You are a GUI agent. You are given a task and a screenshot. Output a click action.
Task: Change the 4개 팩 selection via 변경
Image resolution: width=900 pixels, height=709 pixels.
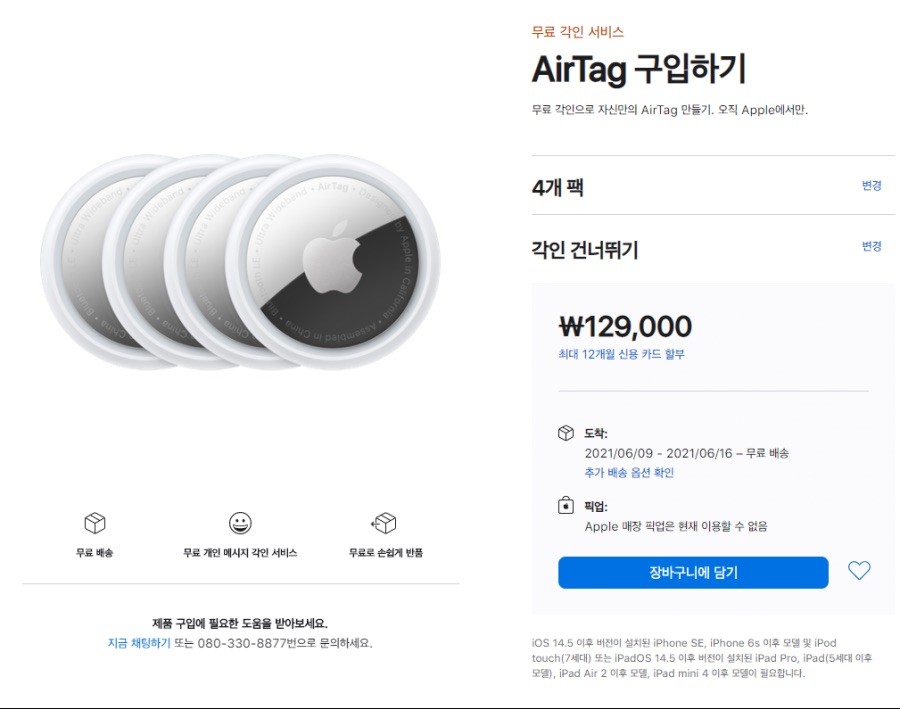871,185
